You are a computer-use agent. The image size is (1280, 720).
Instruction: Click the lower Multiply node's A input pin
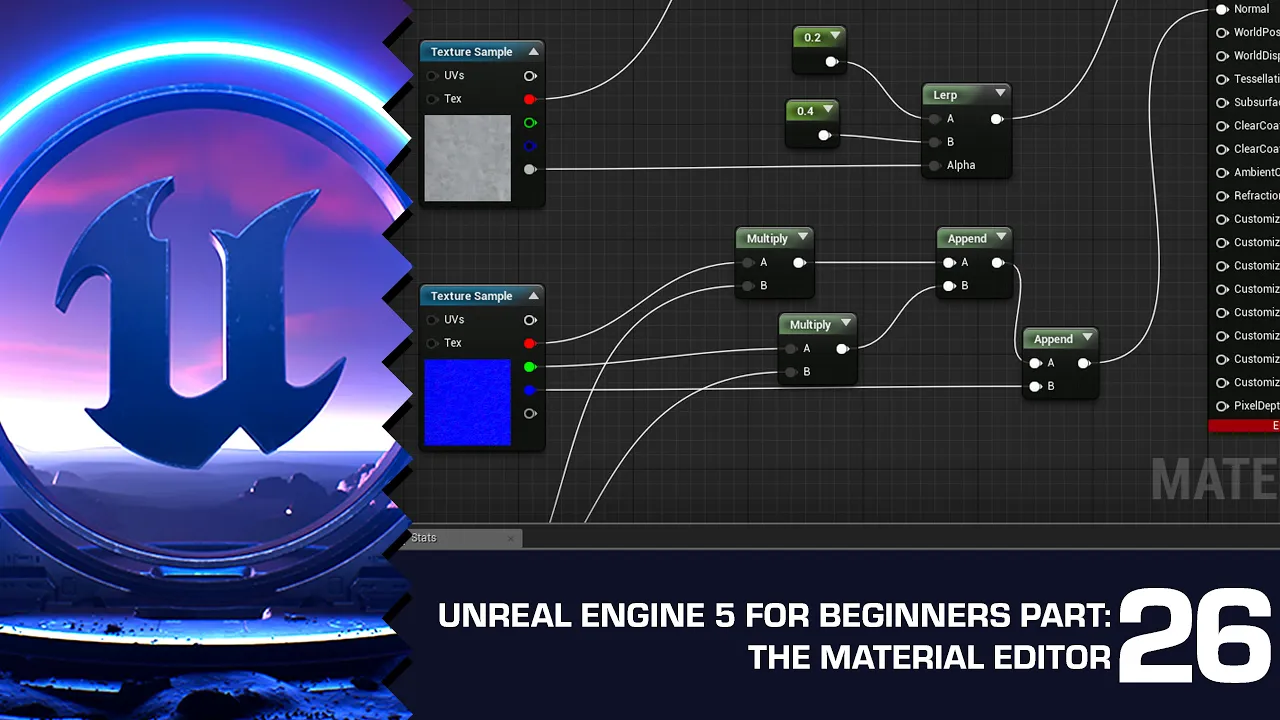pyautogui.click(x=791, y=349)
